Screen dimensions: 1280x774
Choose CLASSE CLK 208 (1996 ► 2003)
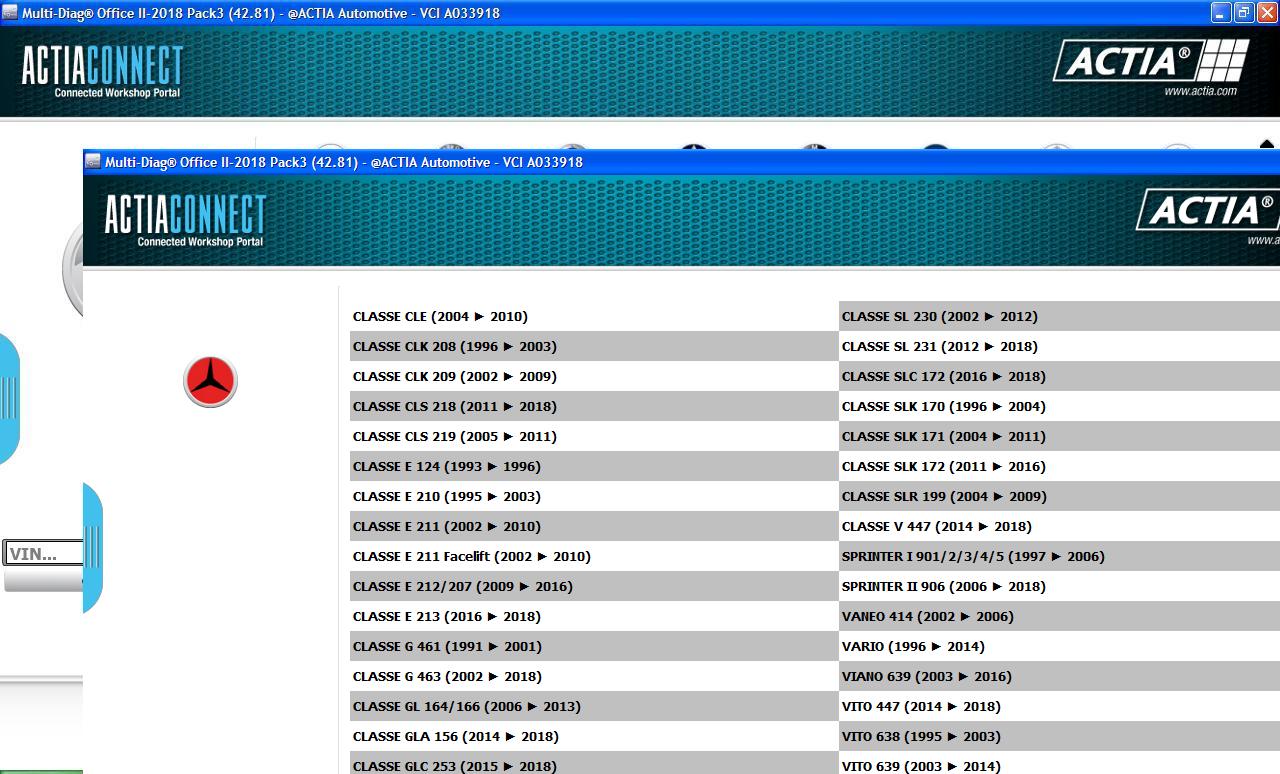594,346
